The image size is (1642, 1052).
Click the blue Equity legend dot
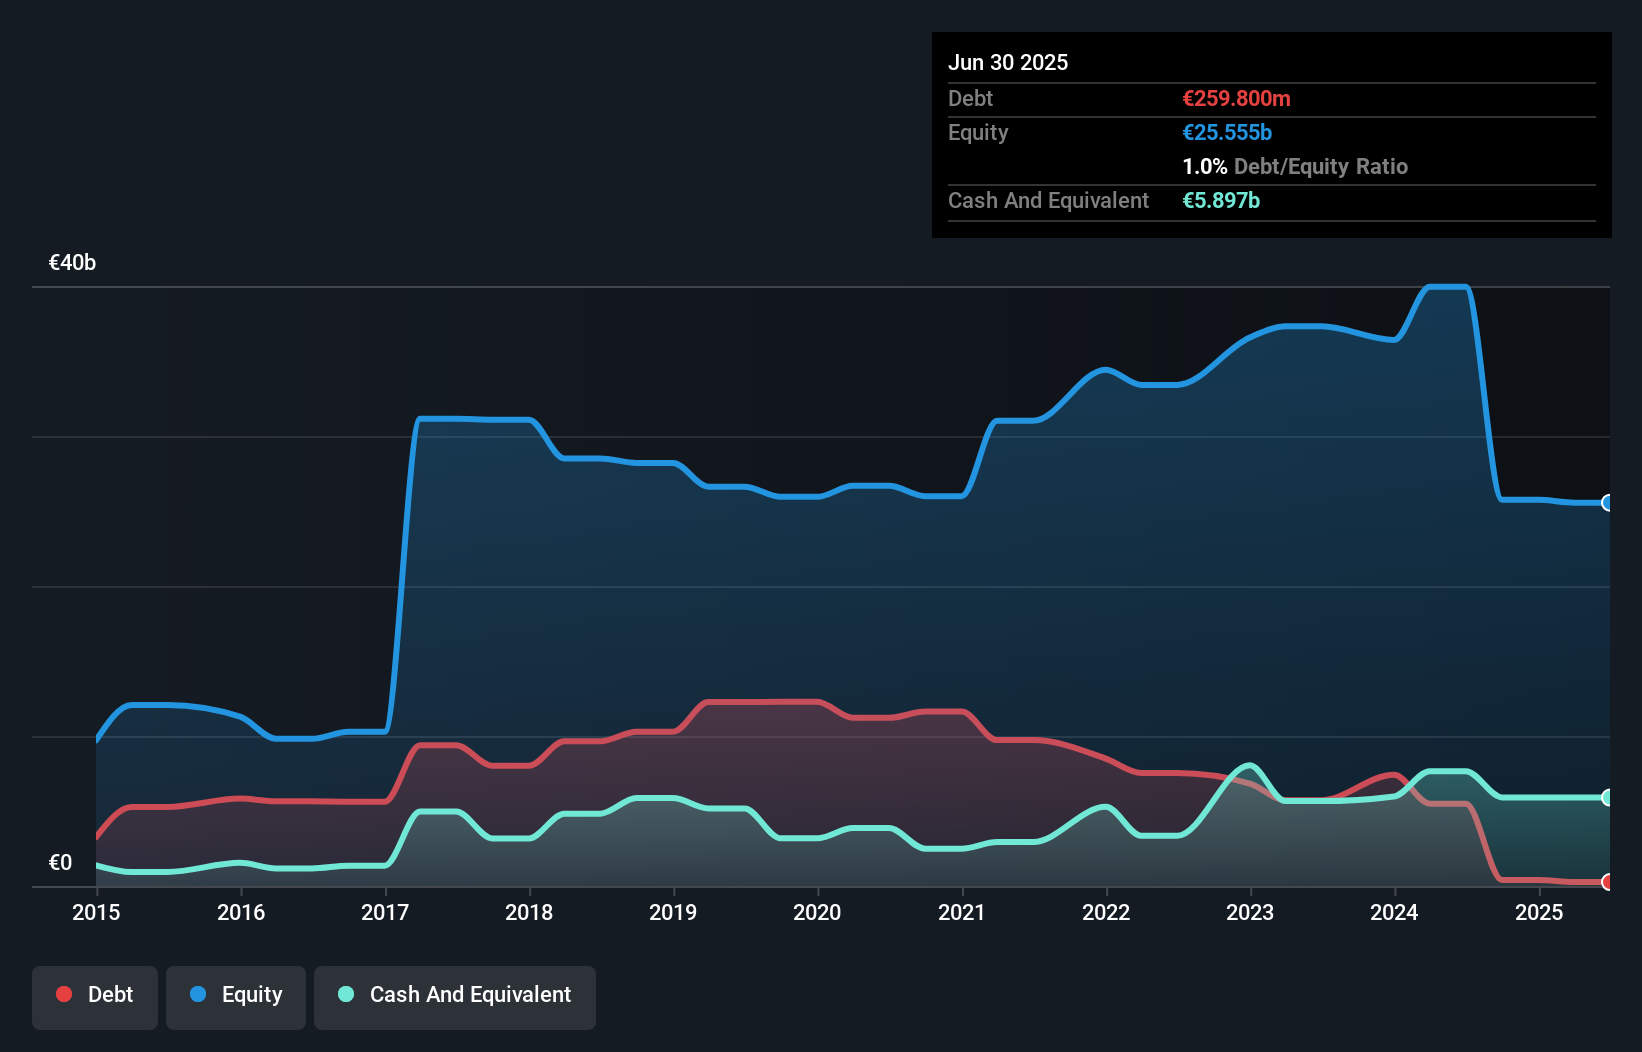199,995
